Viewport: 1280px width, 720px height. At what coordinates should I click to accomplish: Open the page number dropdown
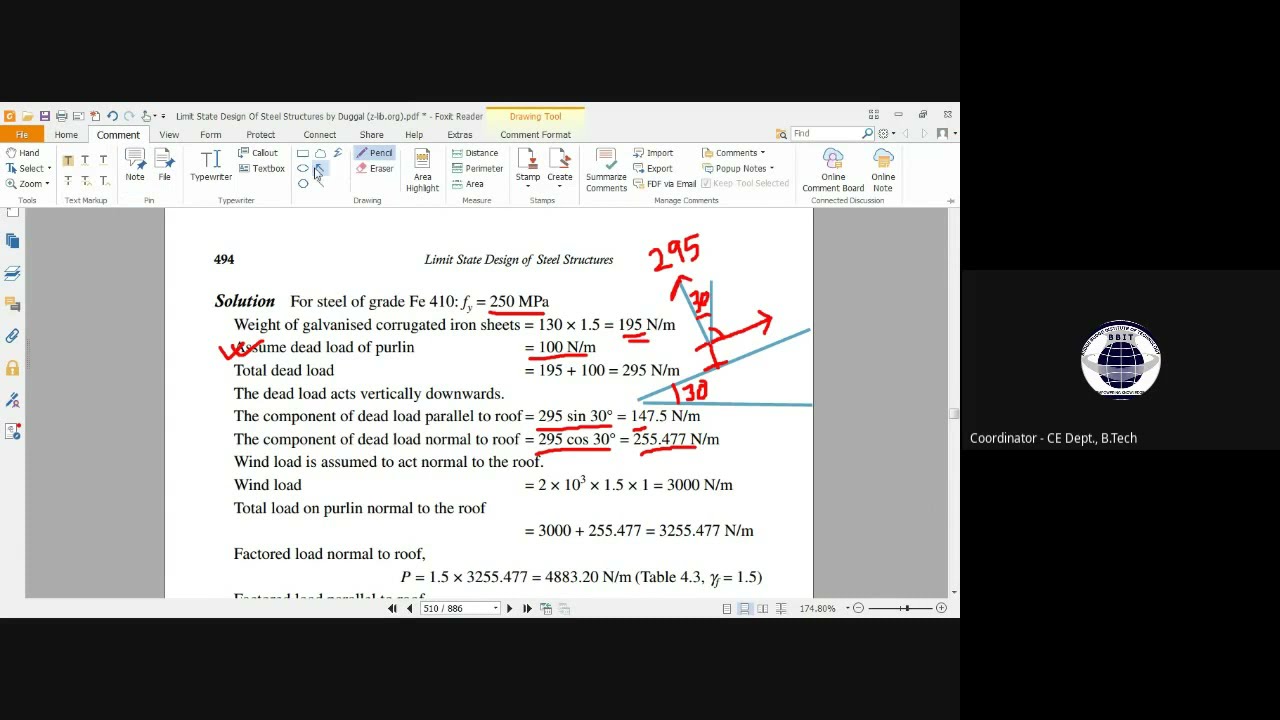(x=495, y=608)
